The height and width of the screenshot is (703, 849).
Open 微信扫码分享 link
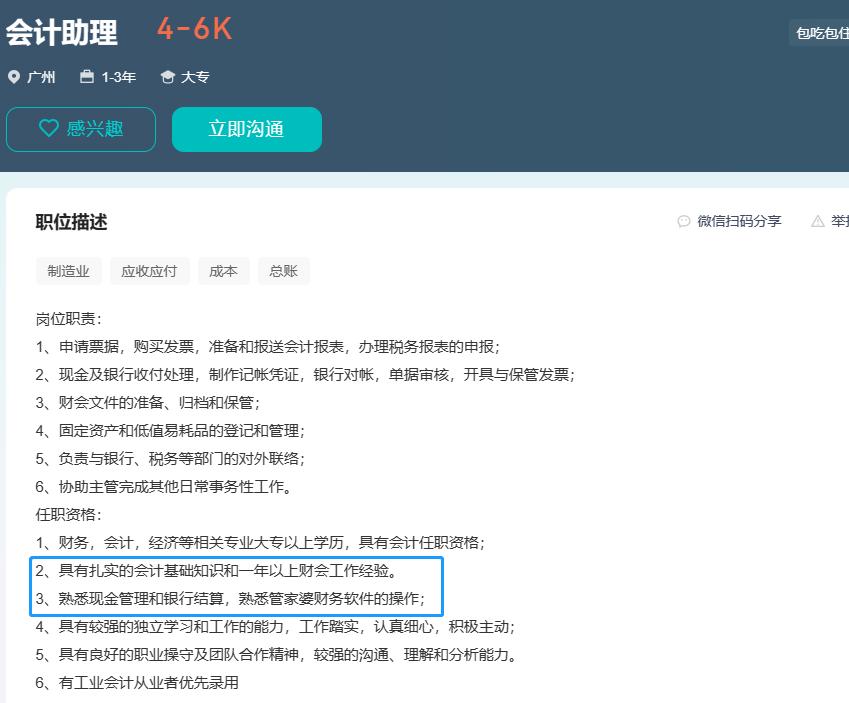point(739,221)
